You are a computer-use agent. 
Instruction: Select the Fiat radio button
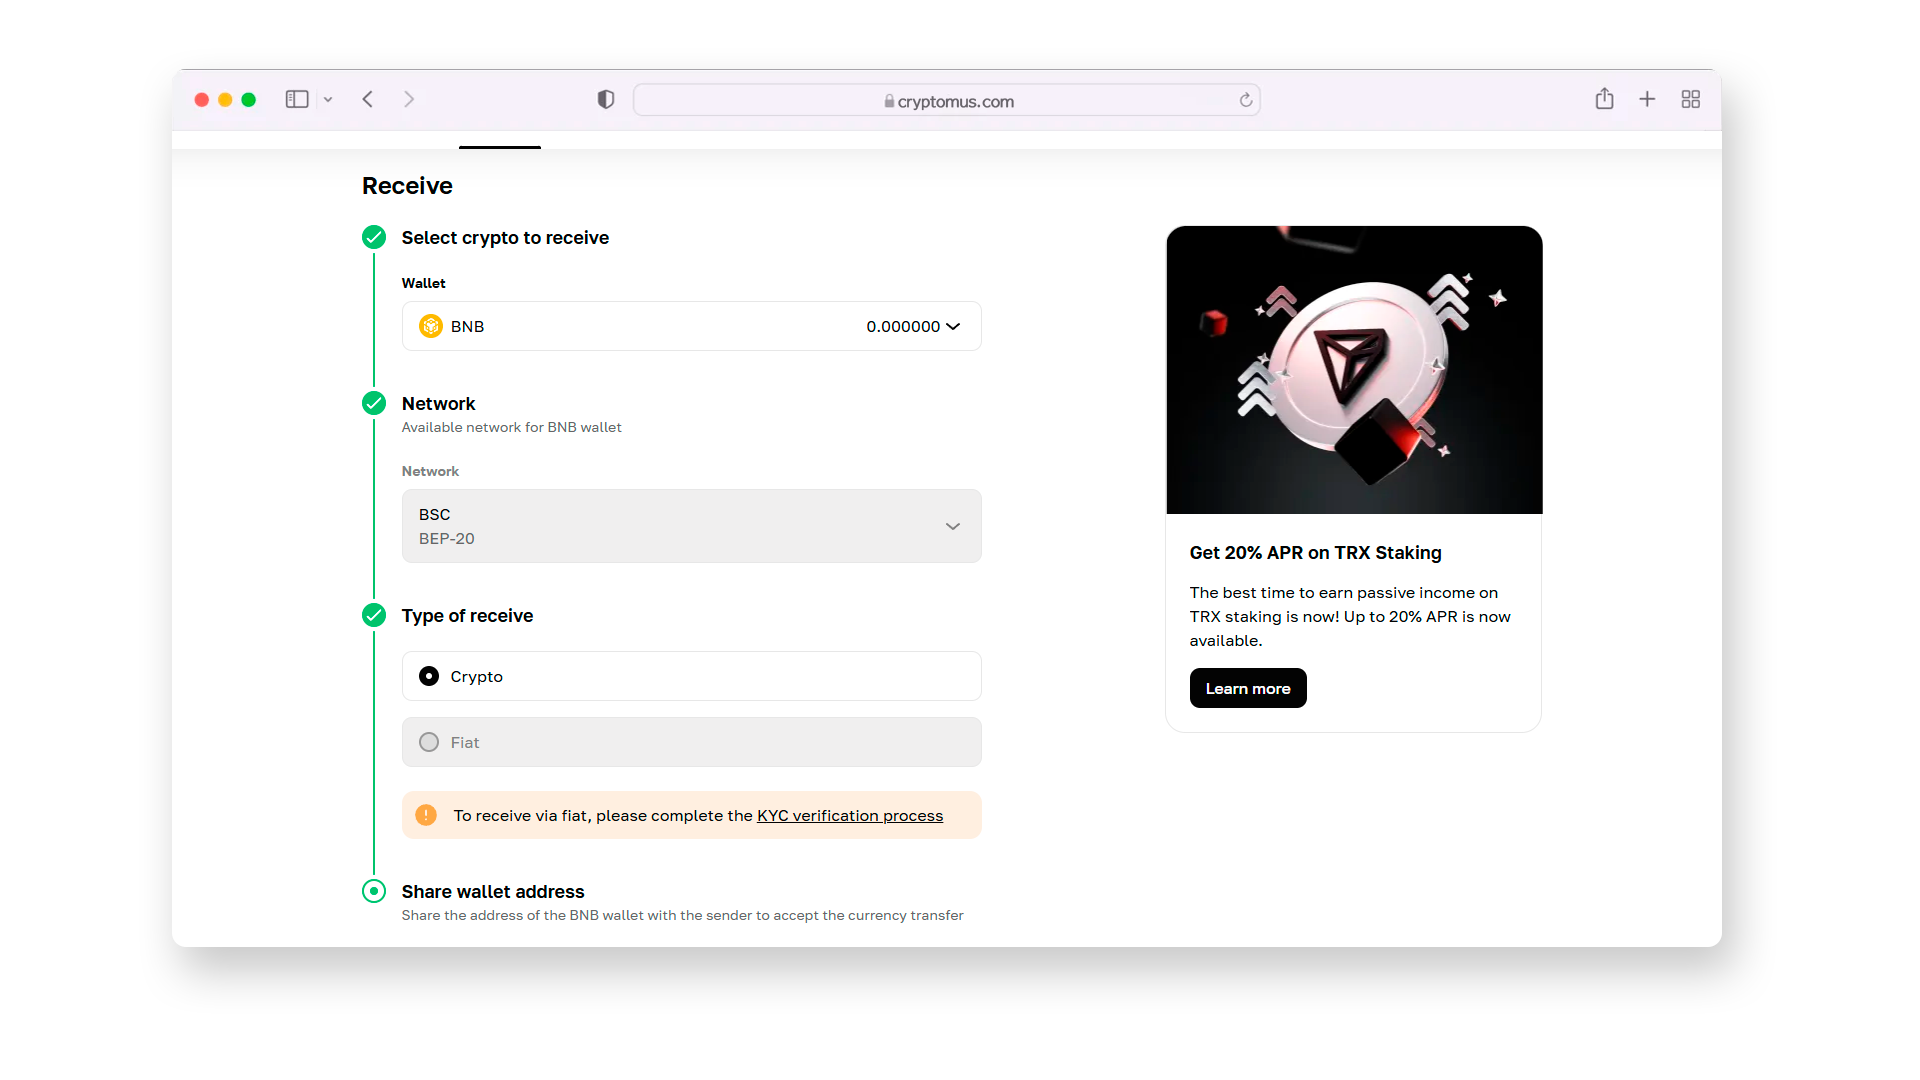pos(429,741)
